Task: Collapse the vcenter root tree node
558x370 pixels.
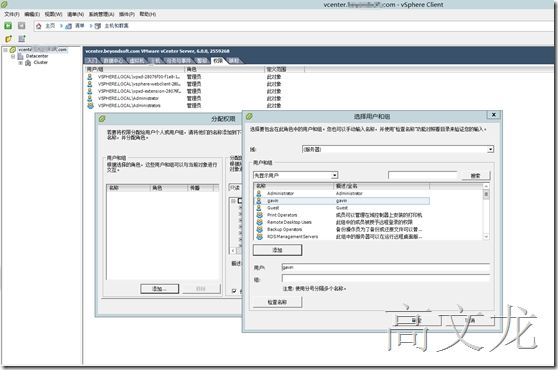Action: pos(5,50)
